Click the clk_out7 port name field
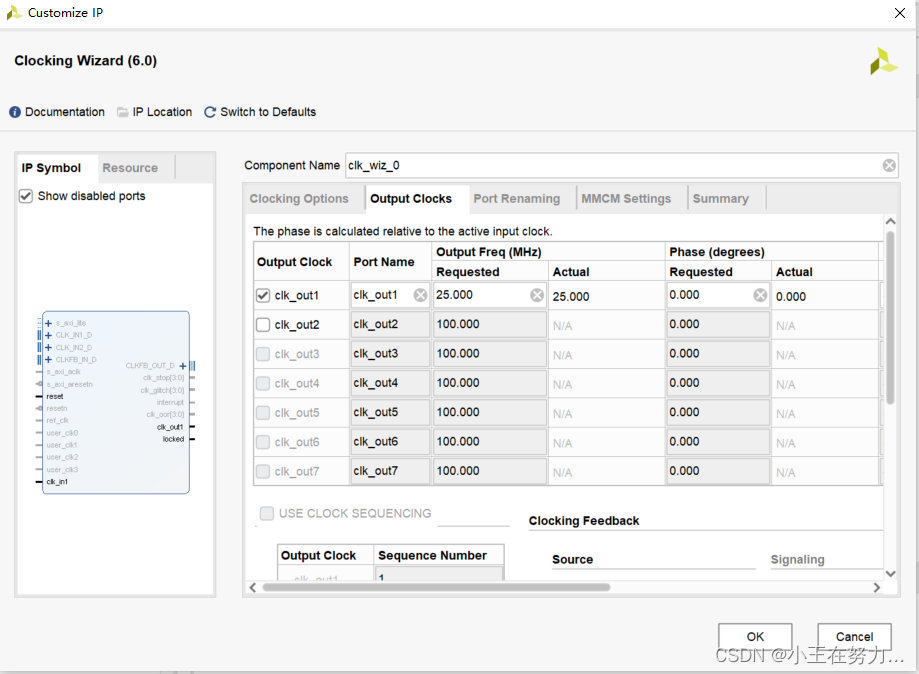 390,471
